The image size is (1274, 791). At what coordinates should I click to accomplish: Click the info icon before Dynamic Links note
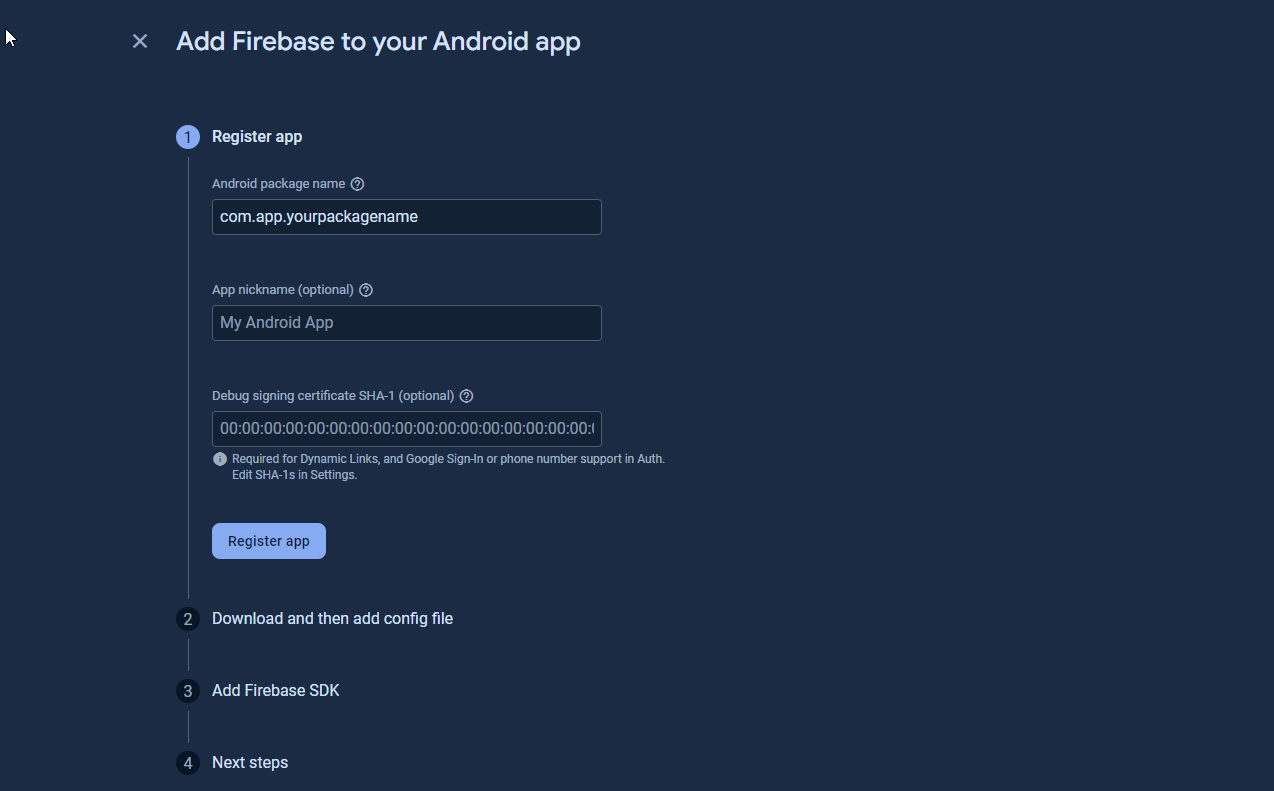tap(219, 459)
